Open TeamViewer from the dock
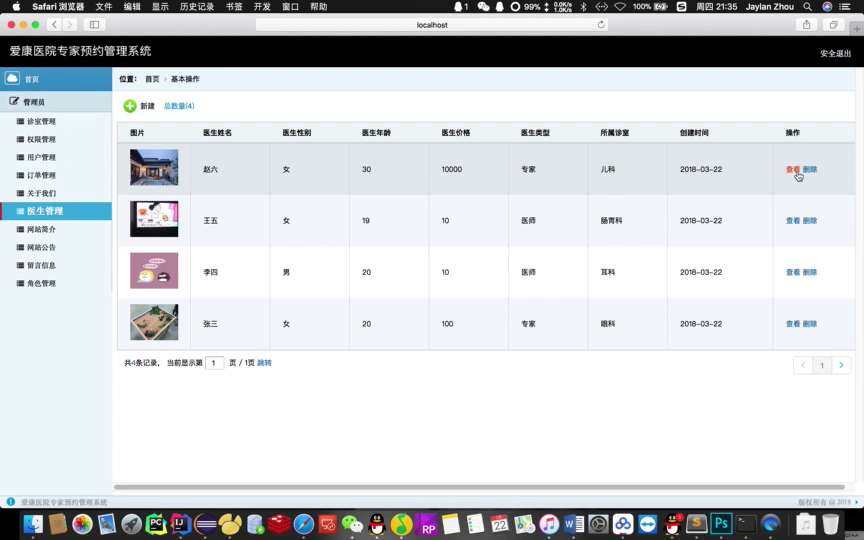The height and width of the screenshot is (540, 864). tap(647, 524)
